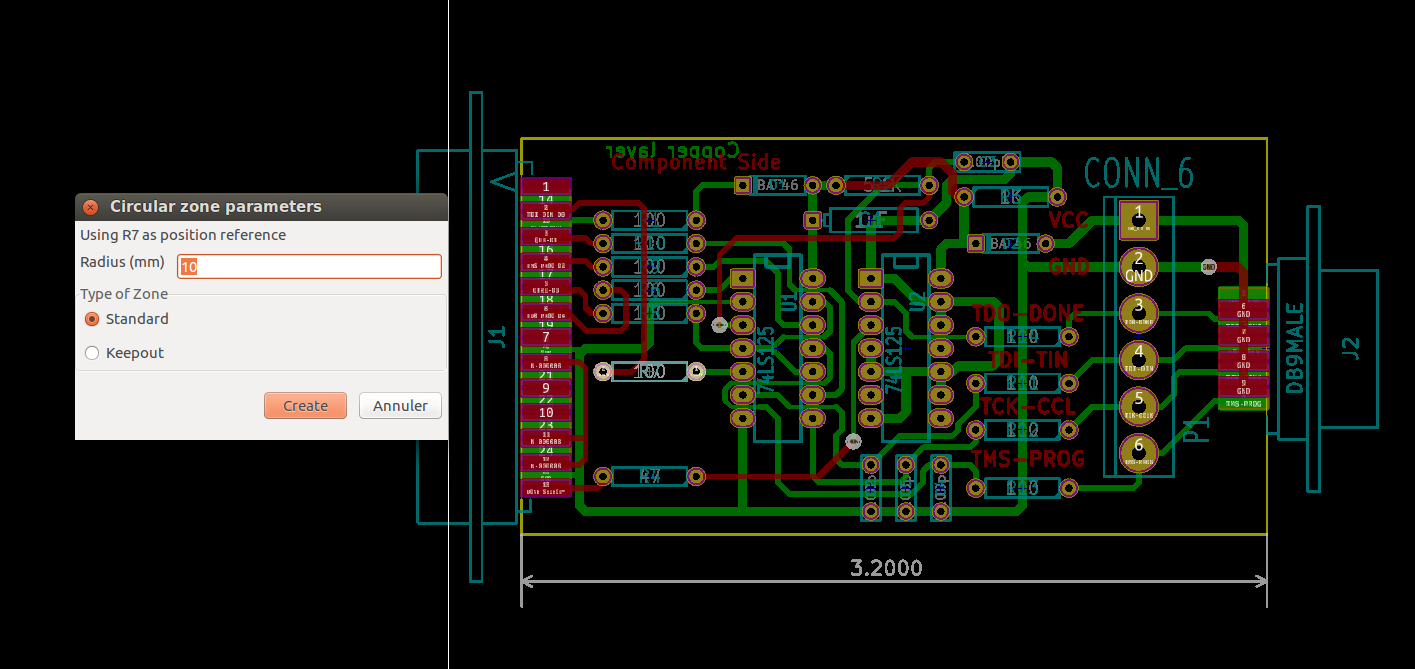
Task: Click the R7 resistor label
Action: tap(650, 476)
